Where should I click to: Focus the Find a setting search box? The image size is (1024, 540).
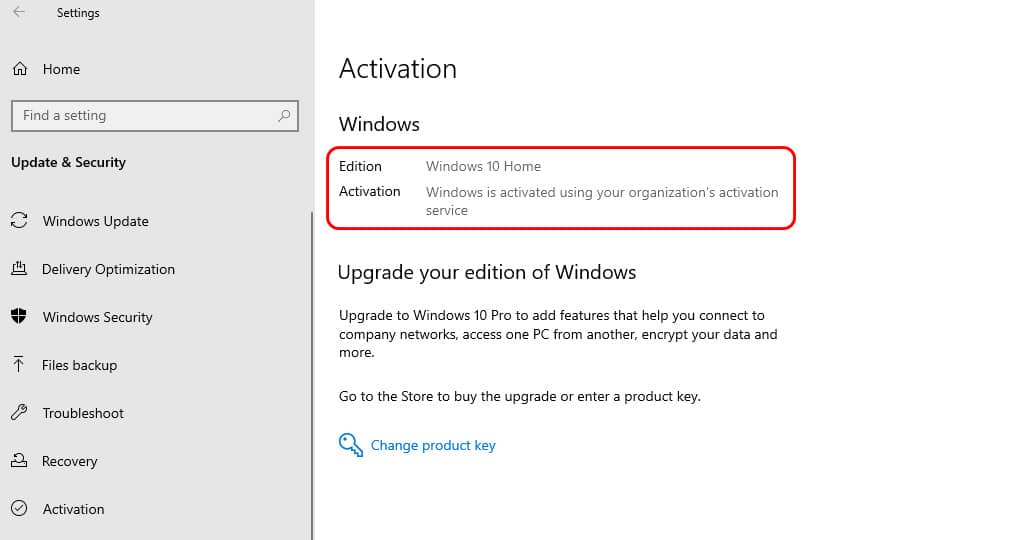click(x=155, y=116)
